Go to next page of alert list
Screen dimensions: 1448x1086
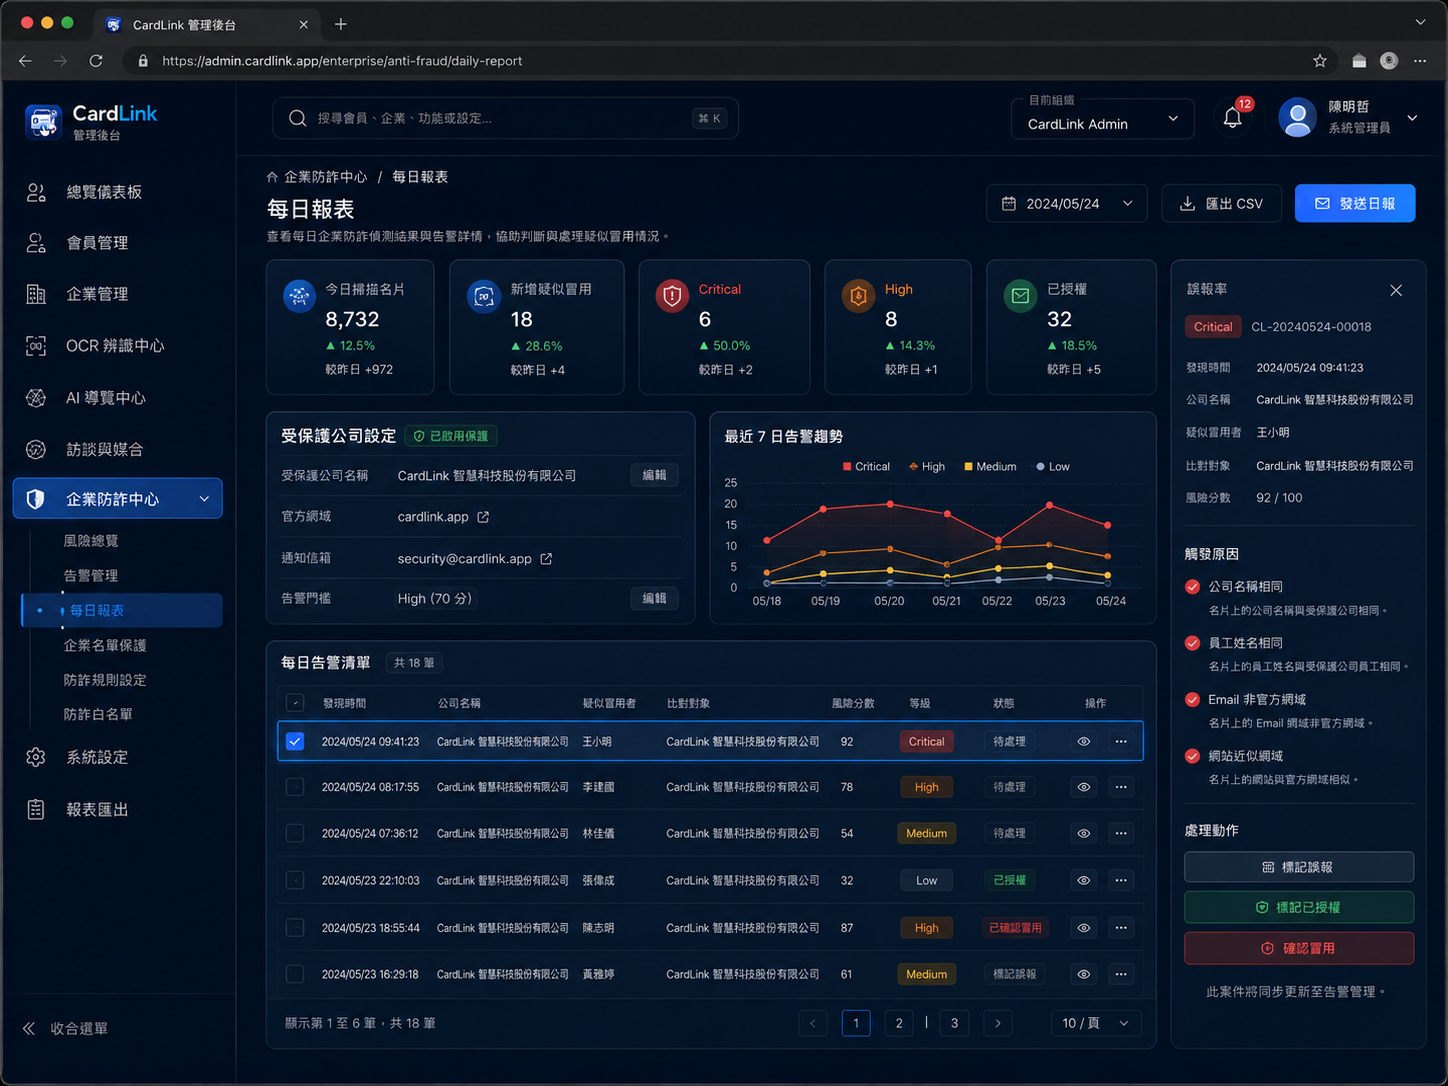tap(997, 1023)
